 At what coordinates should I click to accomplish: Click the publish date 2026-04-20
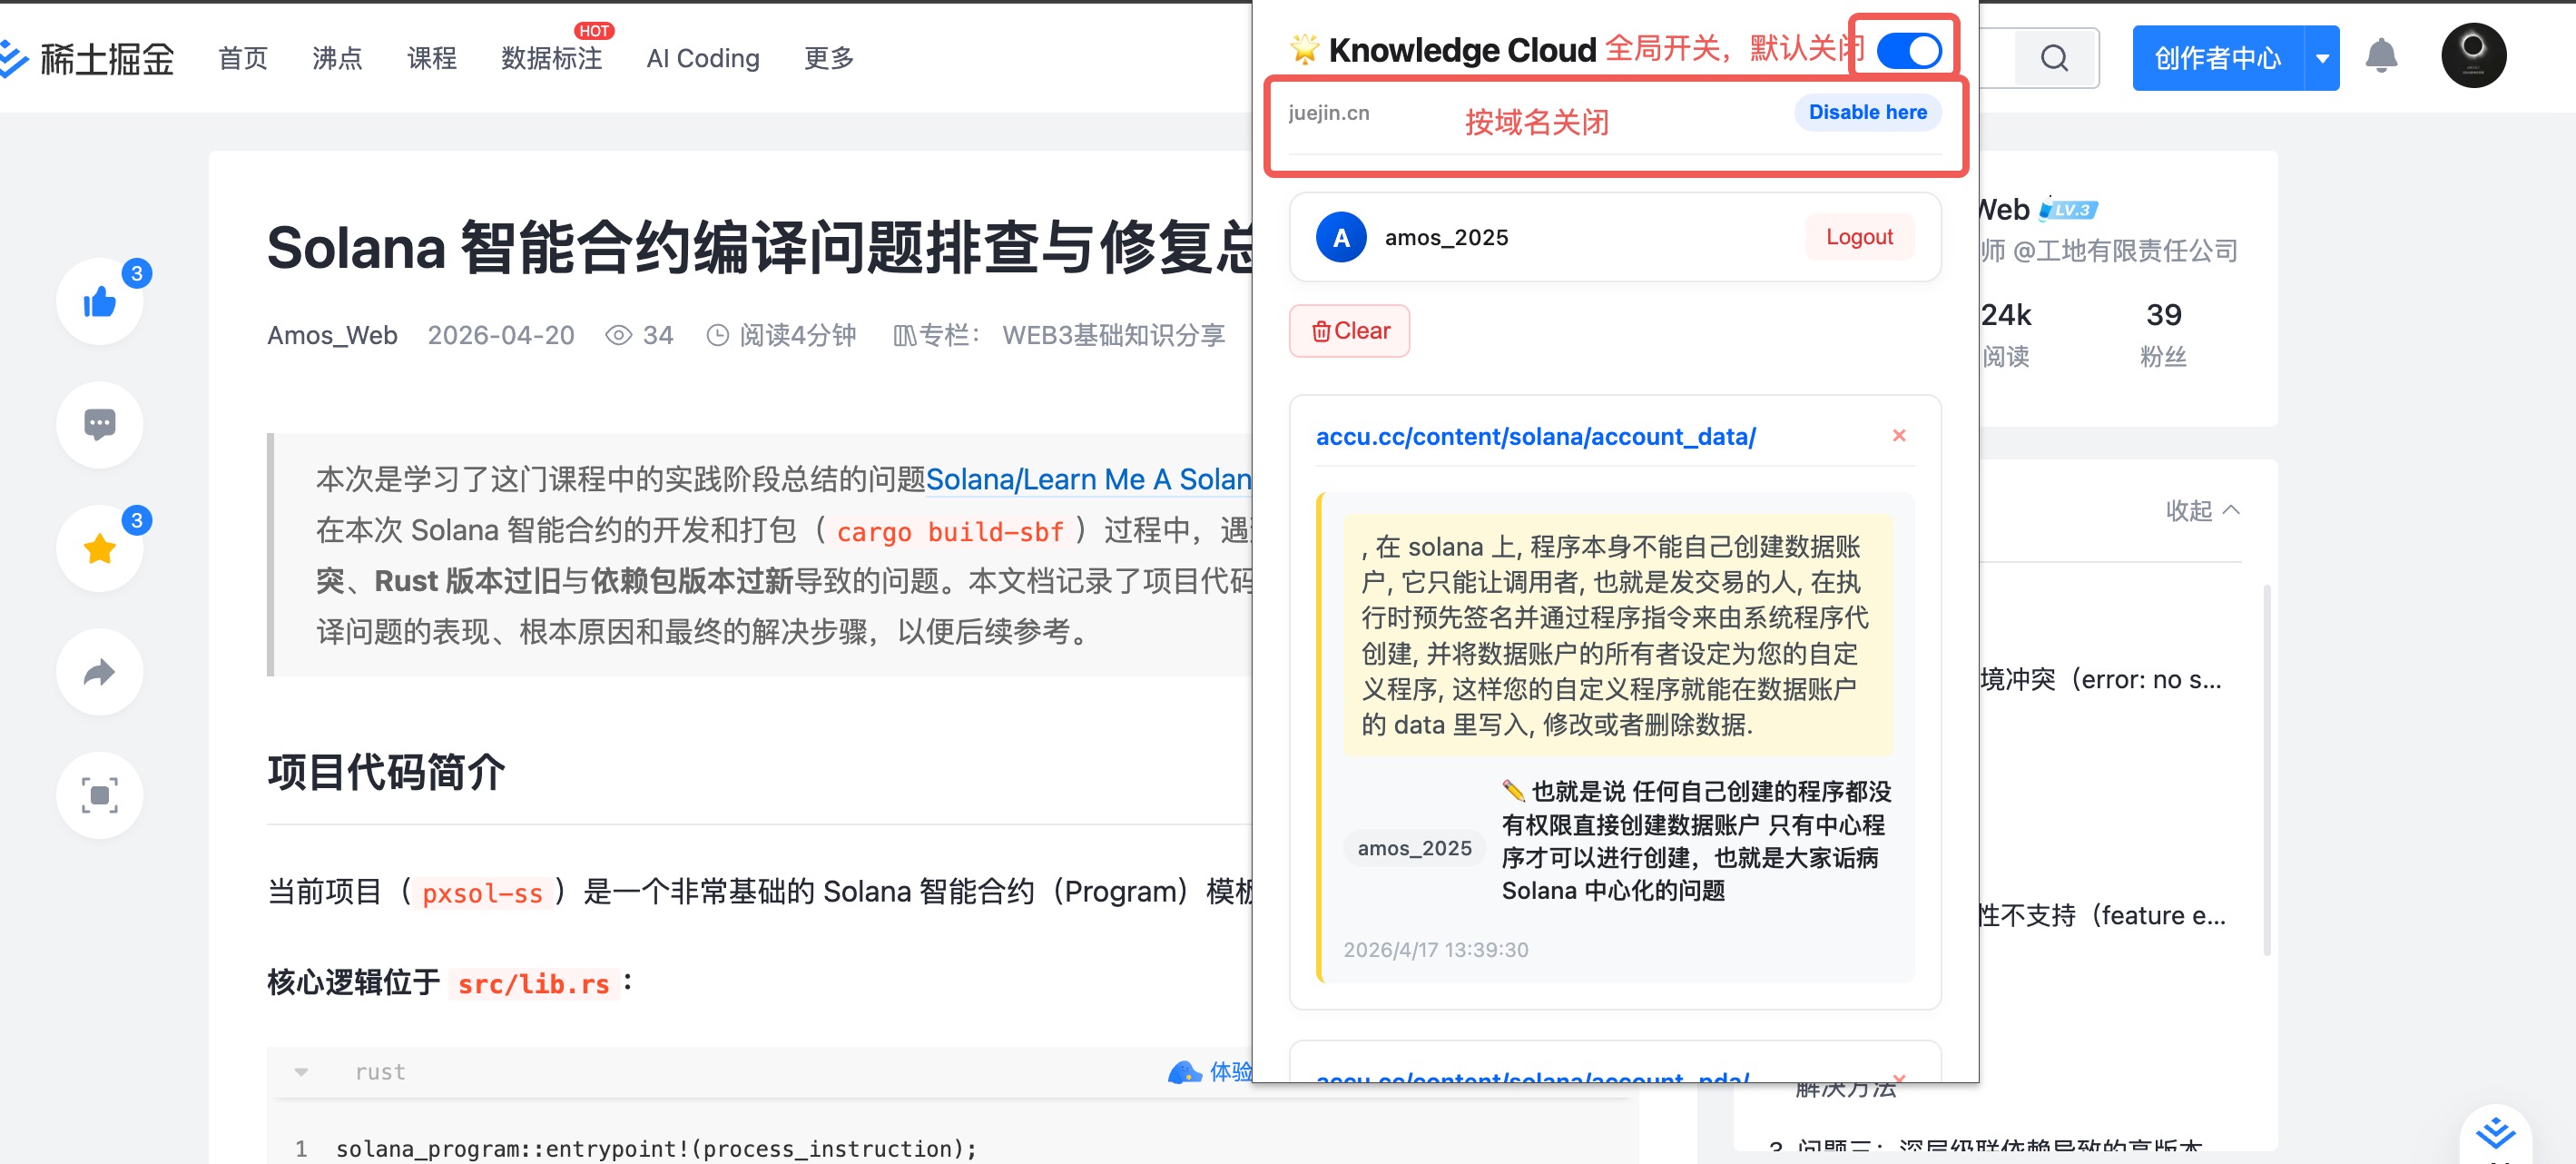coord(501,335)
